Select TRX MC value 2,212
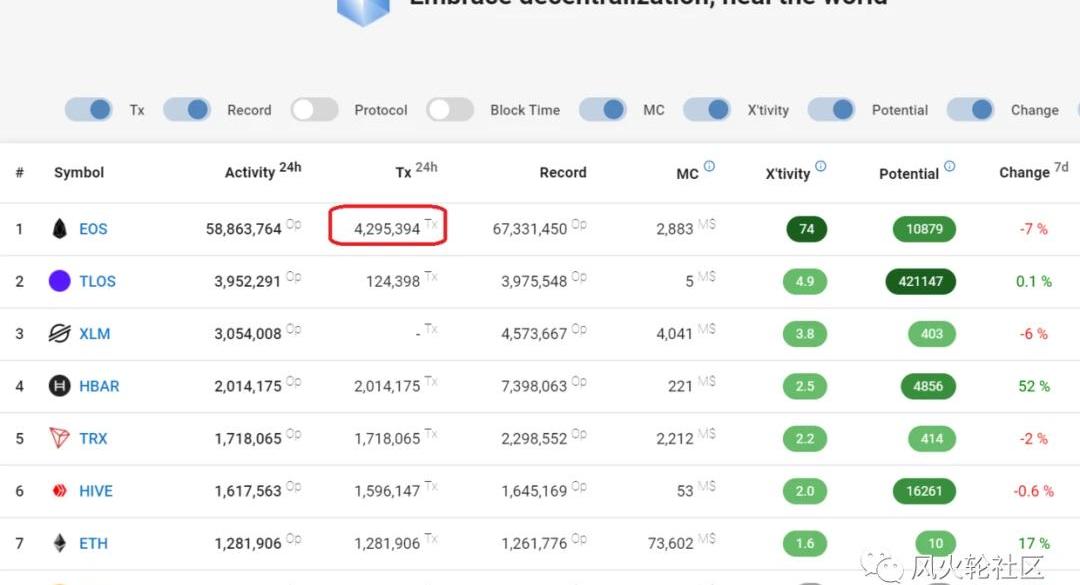The width and height of the screenshot is (1080, 585). 674,438
